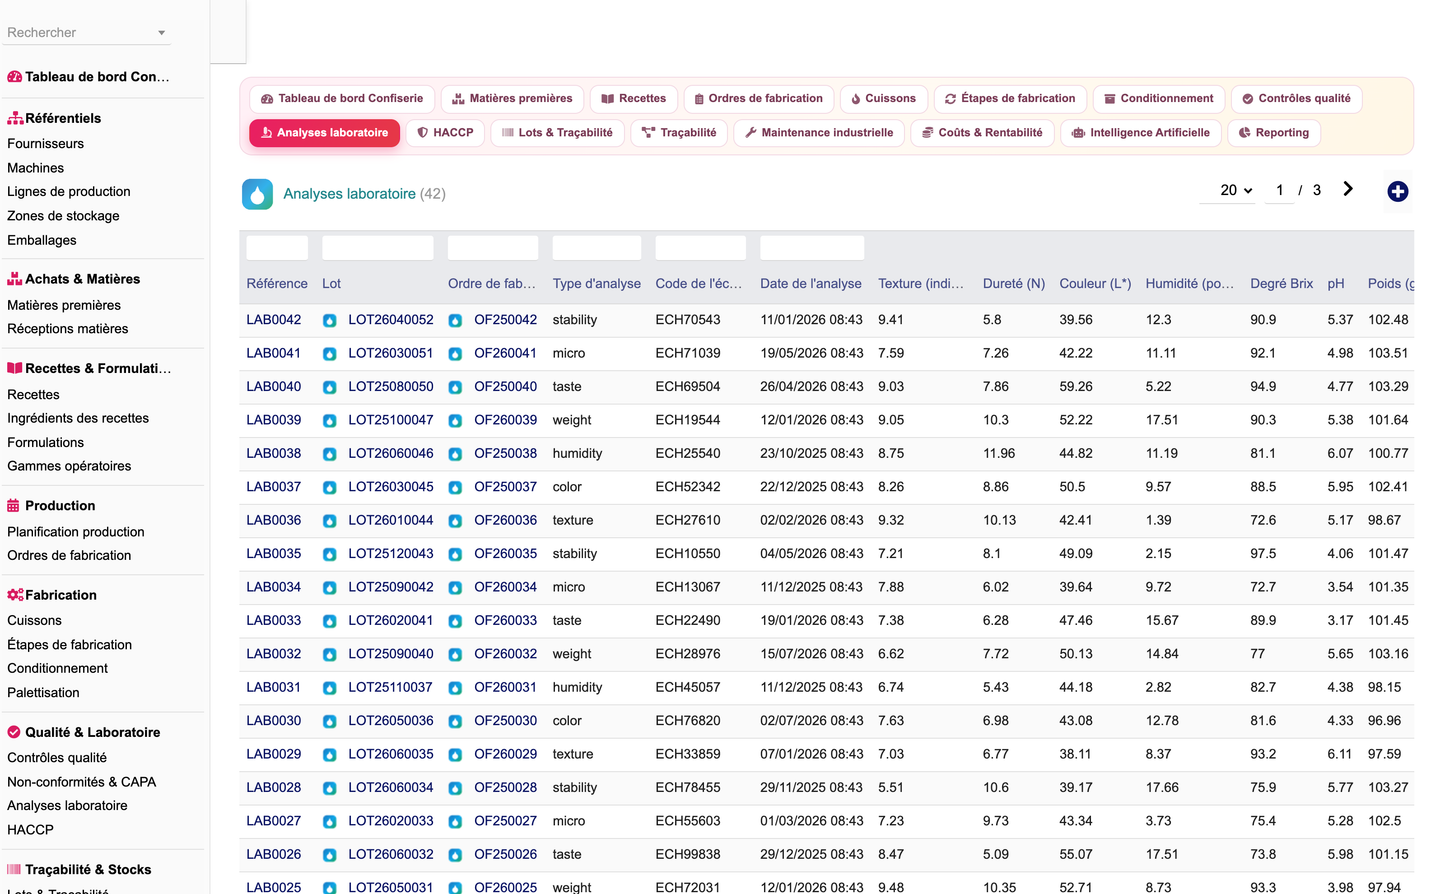Click lot icon beside LOT26010044
The image size is (1445, 894).
330,521
